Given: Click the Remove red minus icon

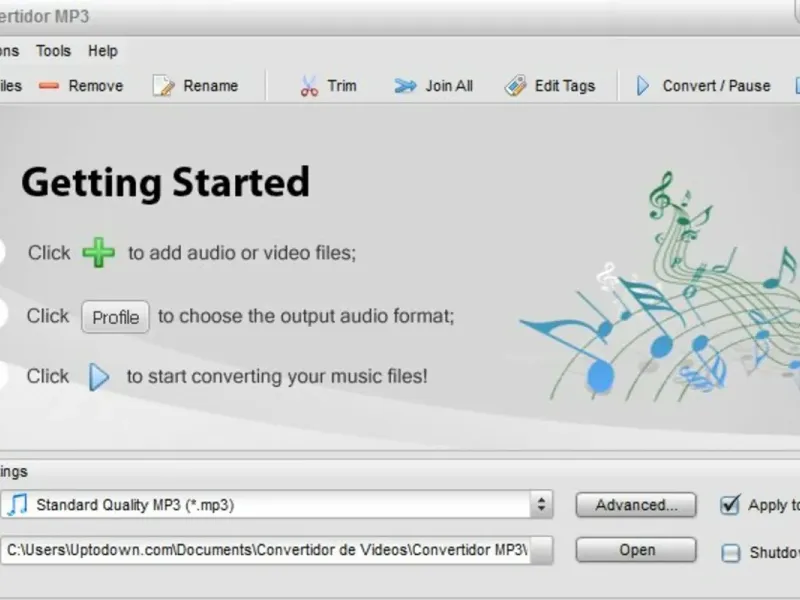Looking at the screenshot, I should point(49,86).
